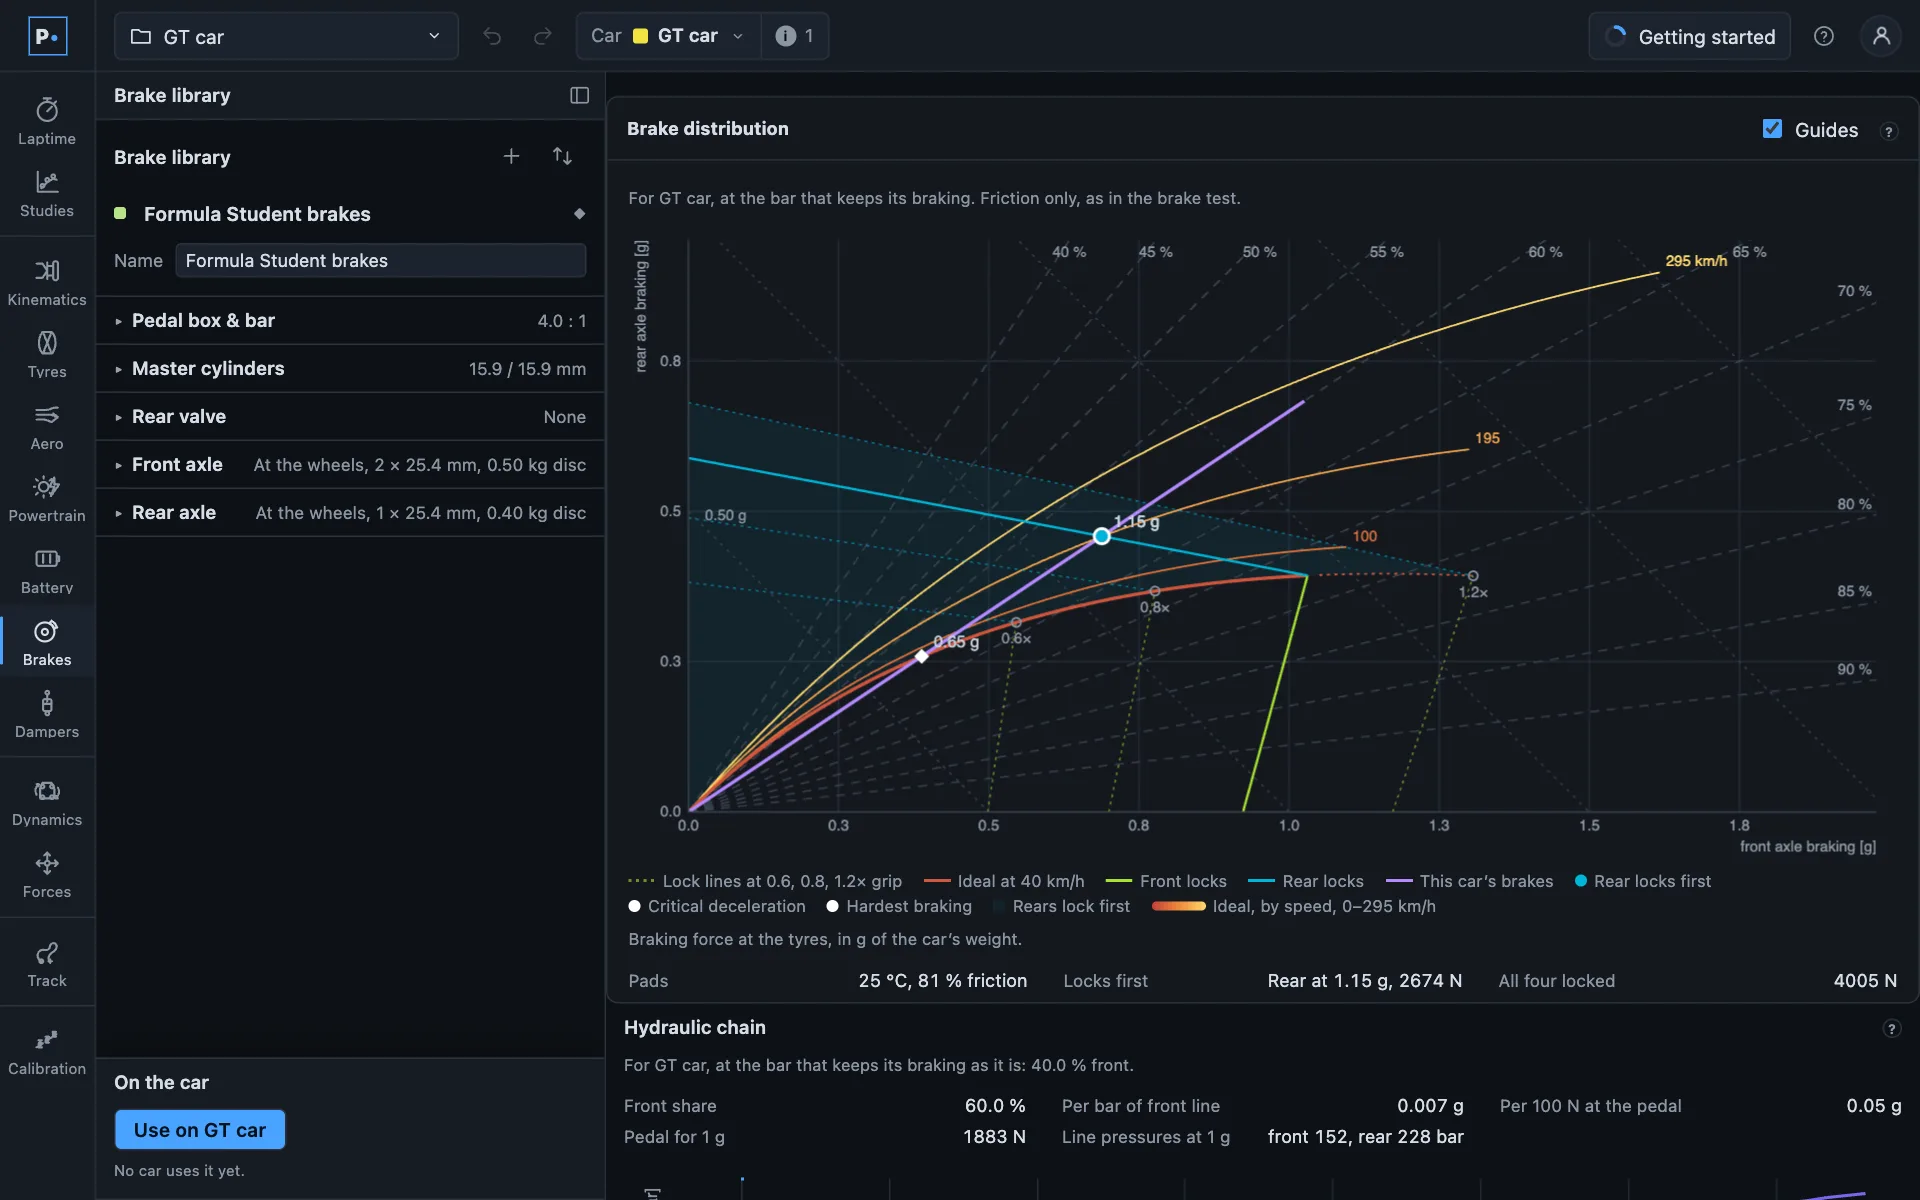Add a new brake to library
1920x1200 pixels.
tap(511, 156)
